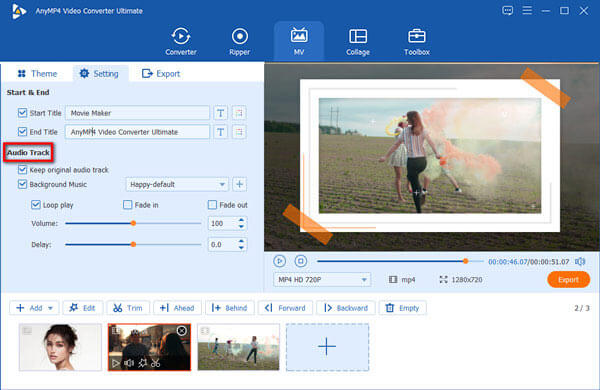Image resolution: width=600 pixels, height=390 pixels.
Task: Switch to the Theme tab
Action: [x=37, y=73]
